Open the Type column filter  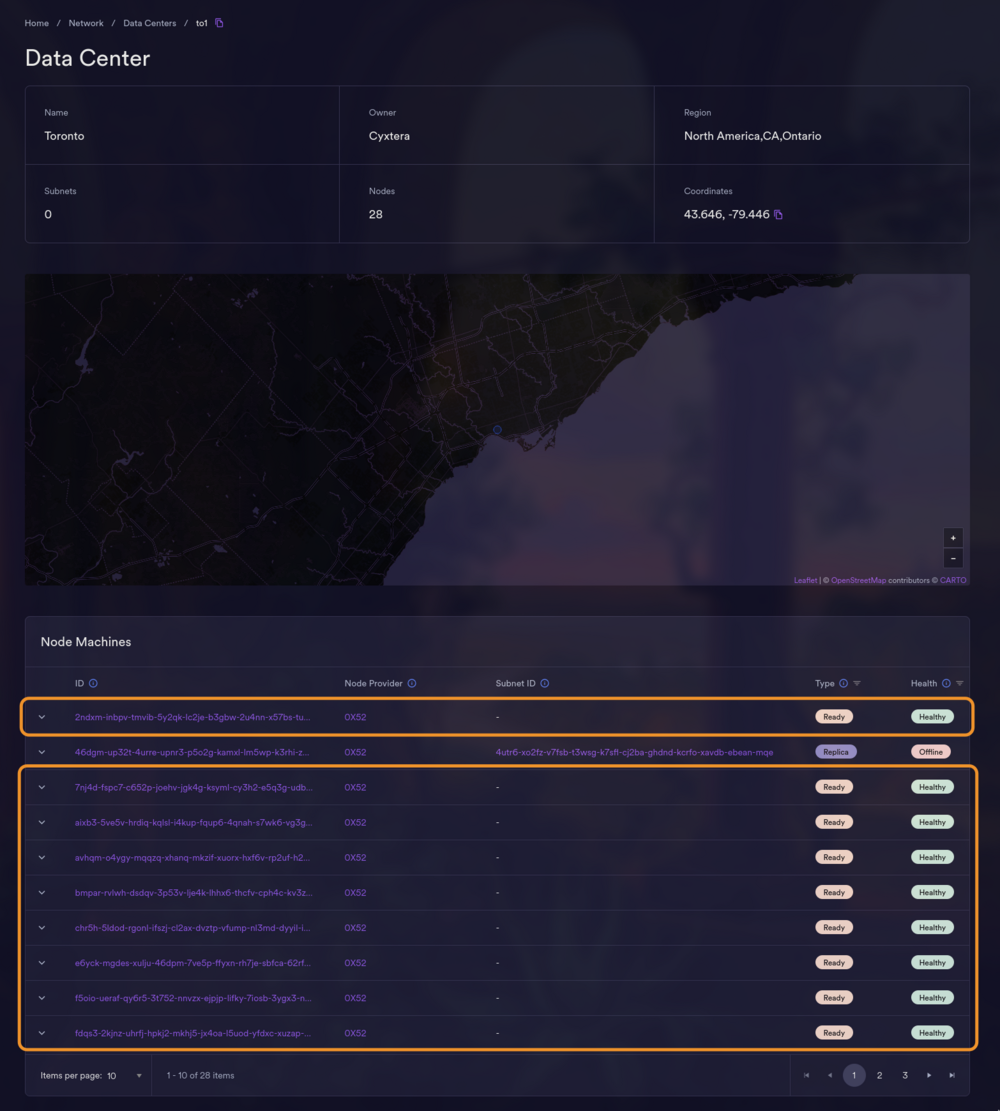click(x=857, y=683)
